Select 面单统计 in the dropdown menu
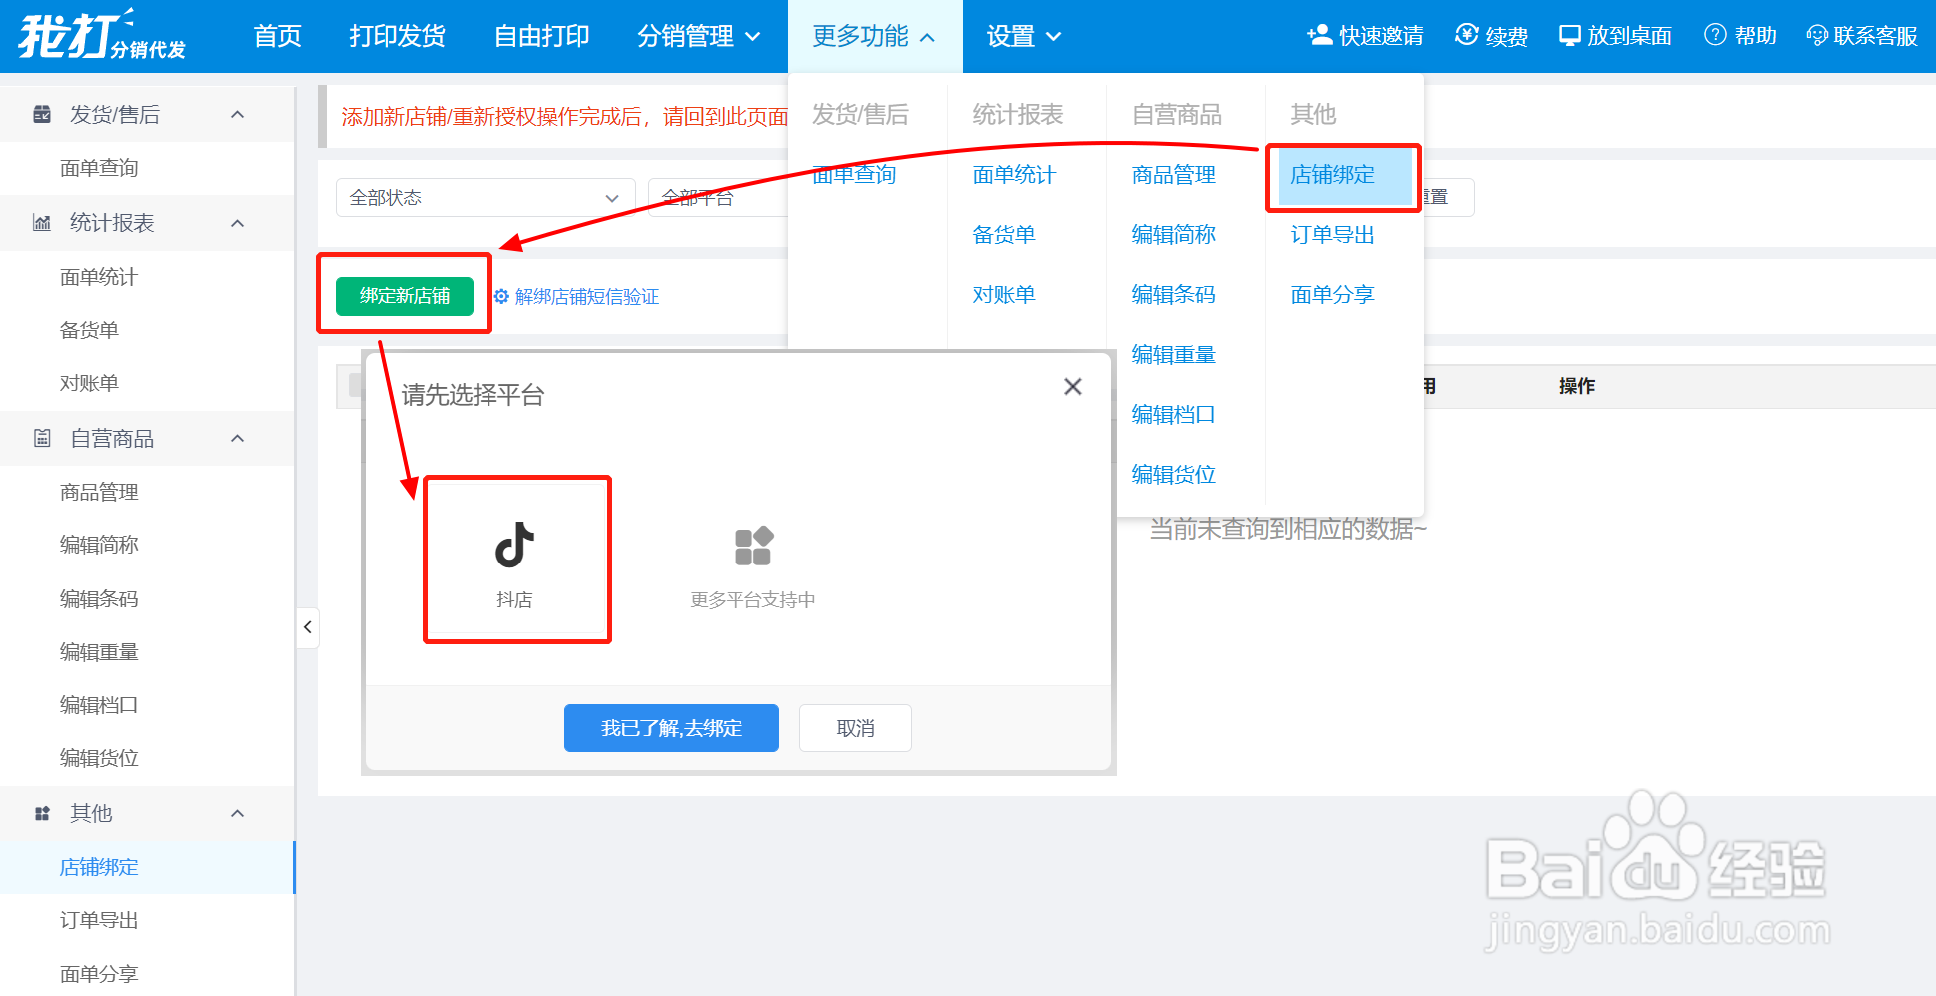The height and width of the screenshot is (996, 1936). click(x=1014, y=175)
